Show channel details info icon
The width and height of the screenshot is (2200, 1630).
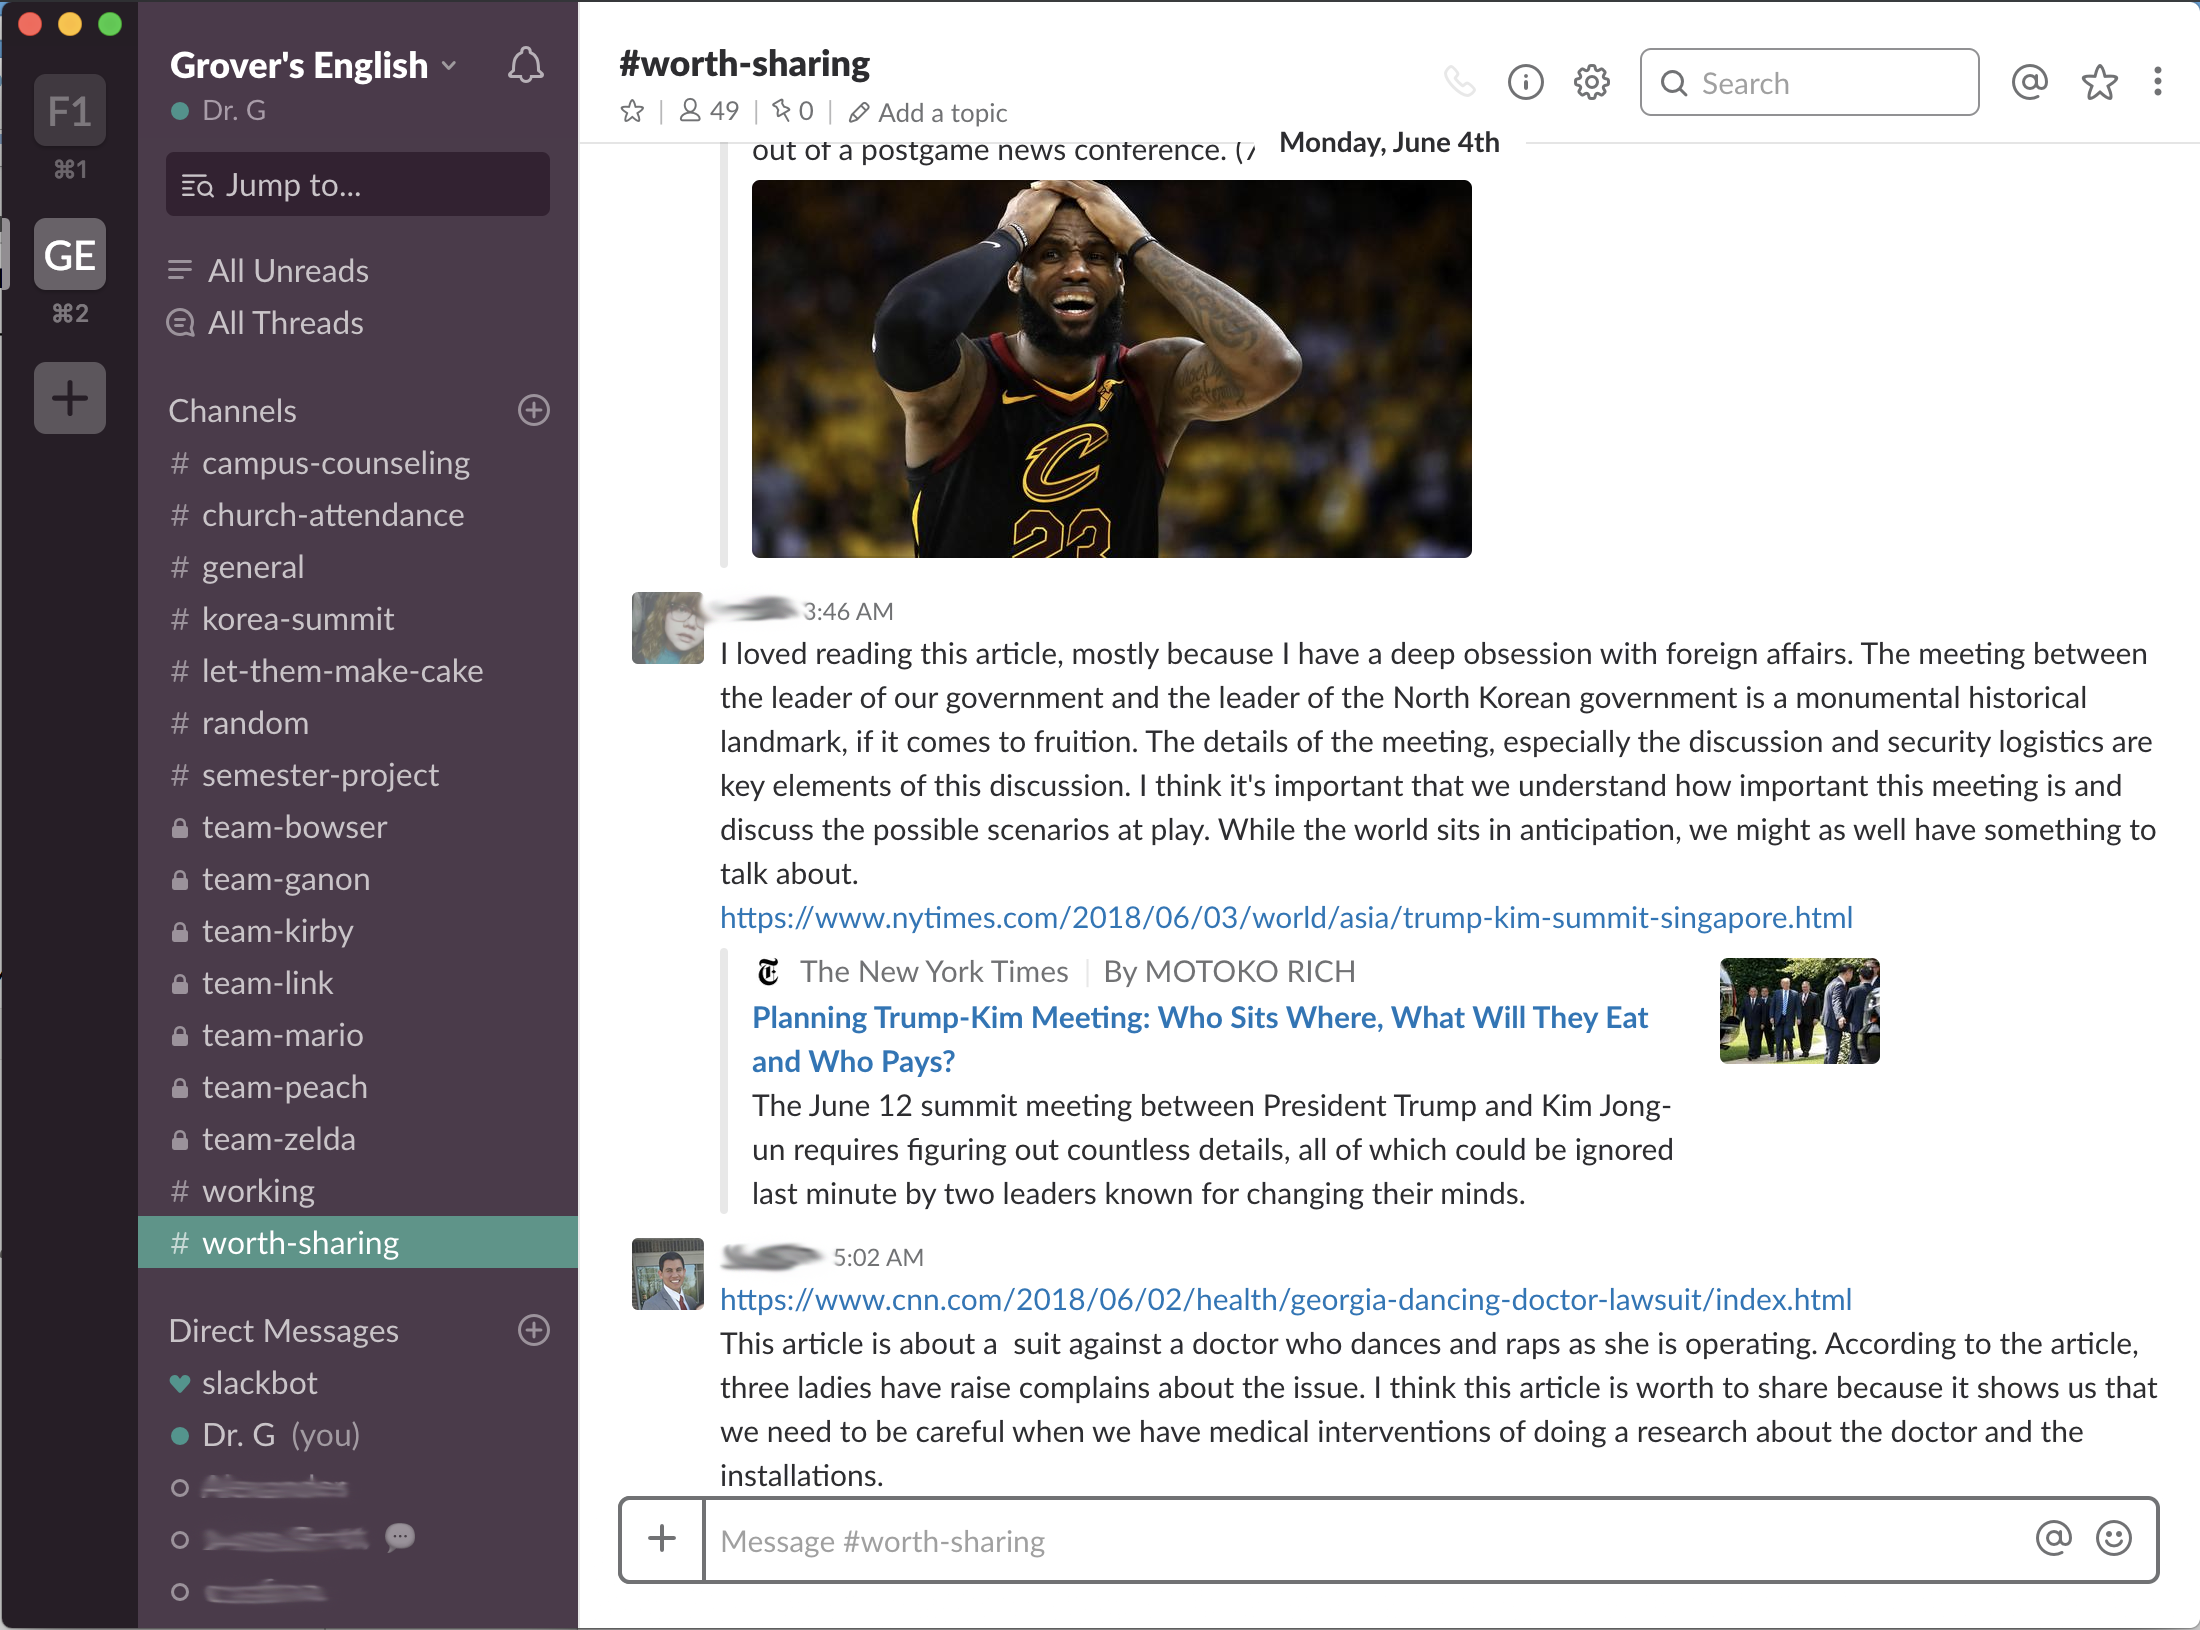1525,82
